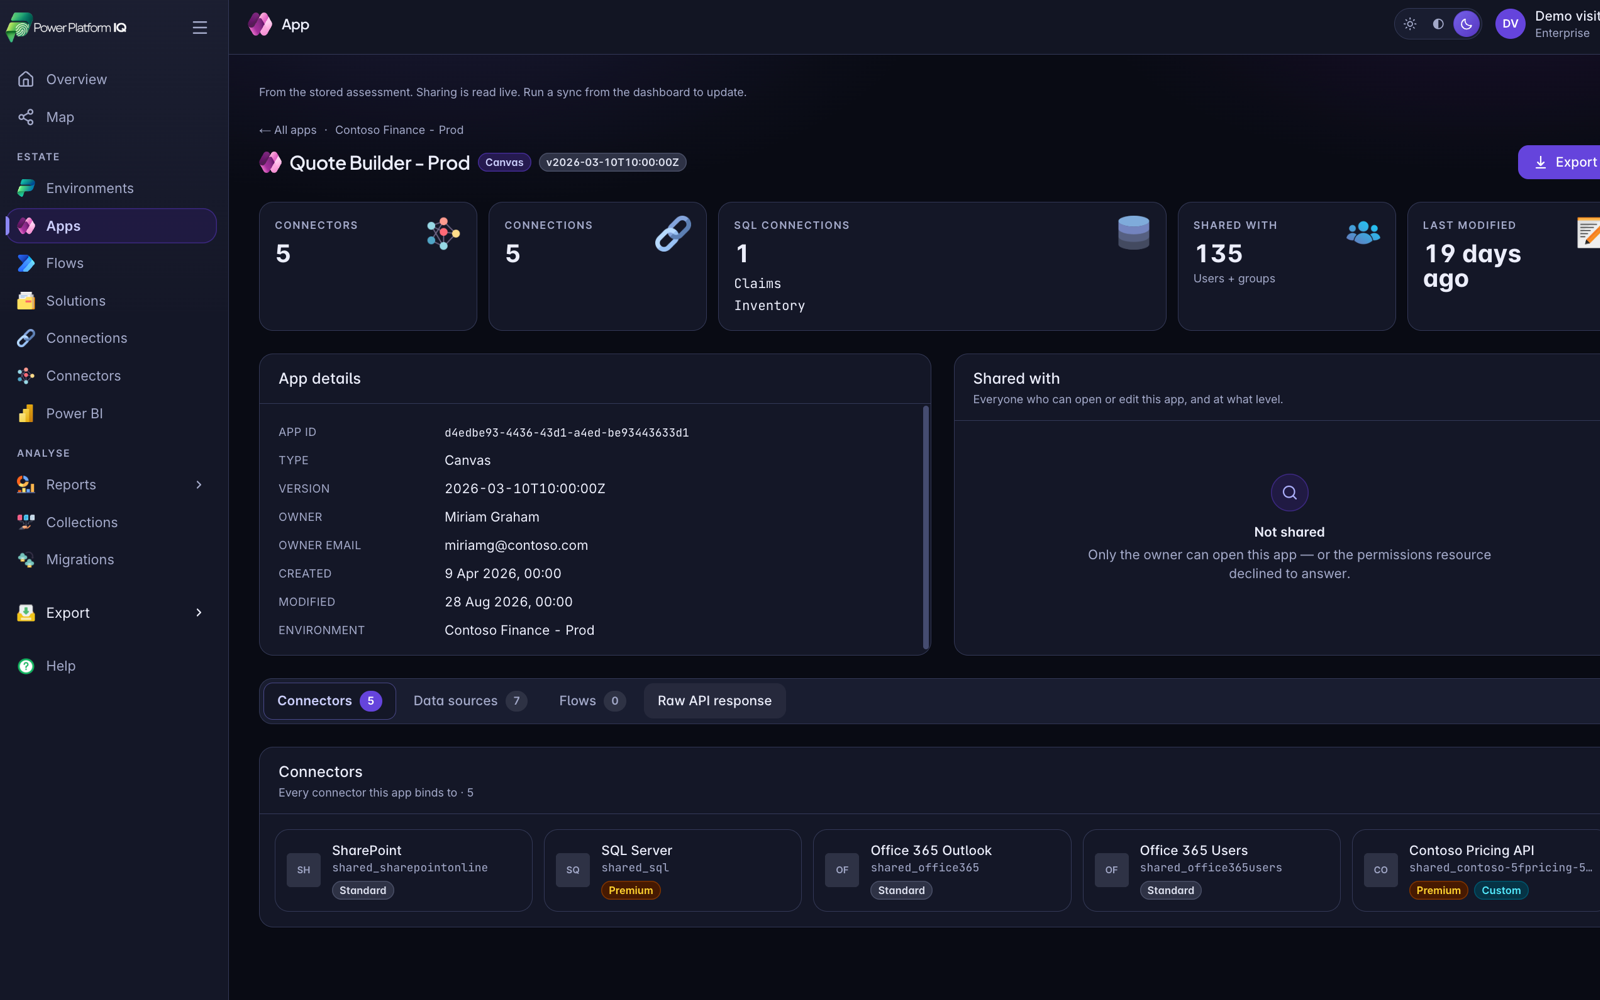This screenshot has width=1600, height=1000.
Task: Open the SharePoint connector card
Action: coord(403,870)
